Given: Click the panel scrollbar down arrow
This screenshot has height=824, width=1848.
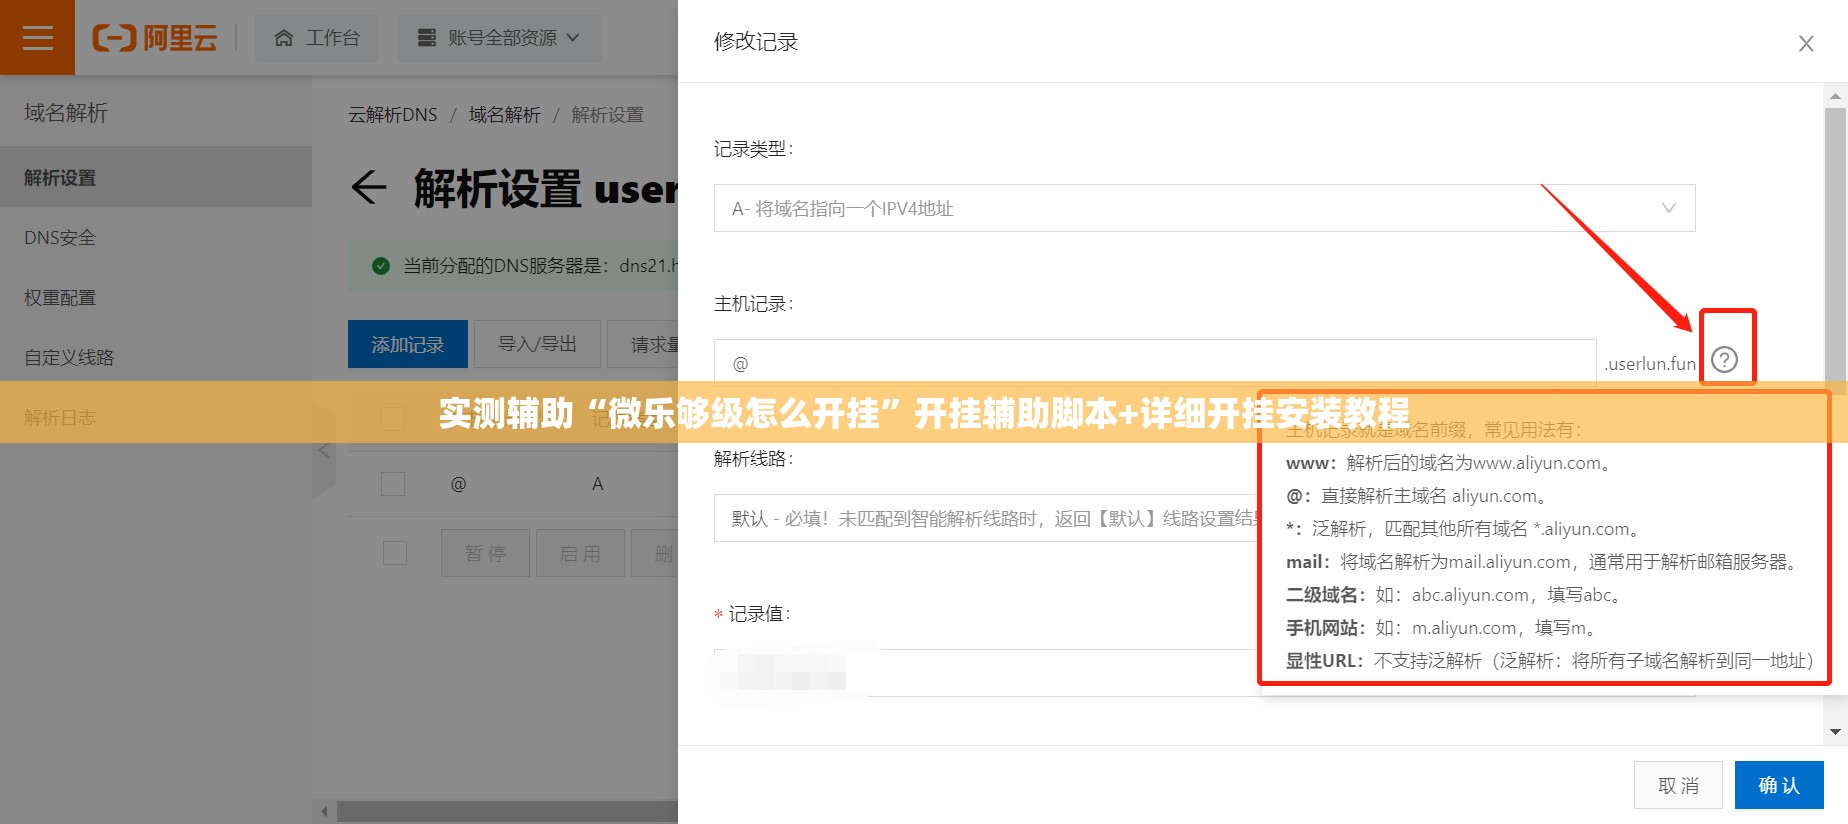Looking at the screenshot, I should pos(1835,732).
